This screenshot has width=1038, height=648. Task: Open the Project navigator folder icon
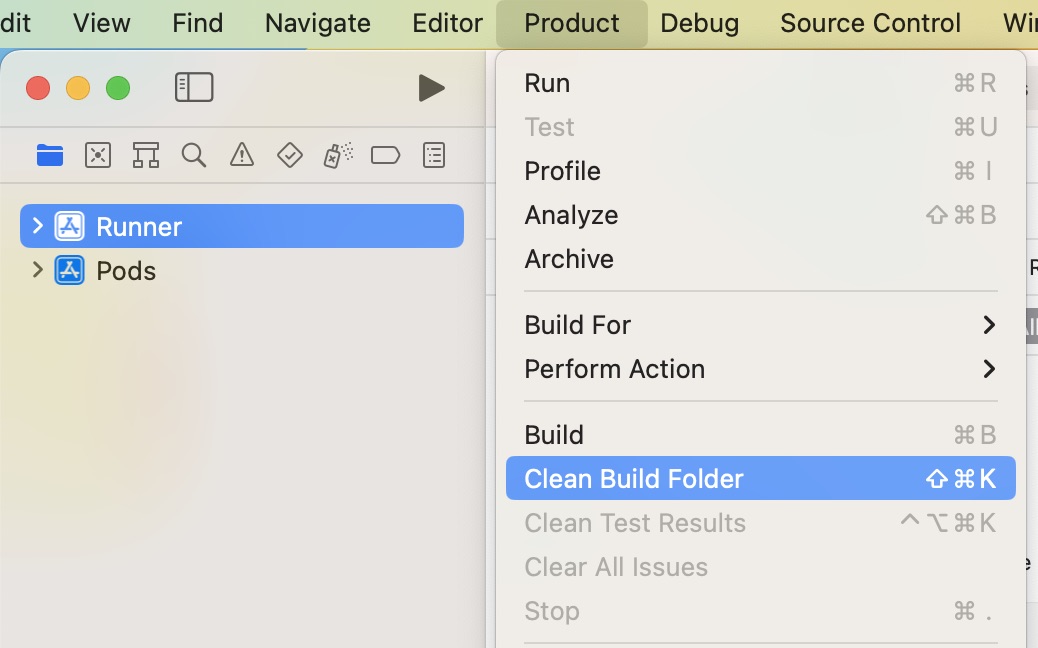(50, 155)
